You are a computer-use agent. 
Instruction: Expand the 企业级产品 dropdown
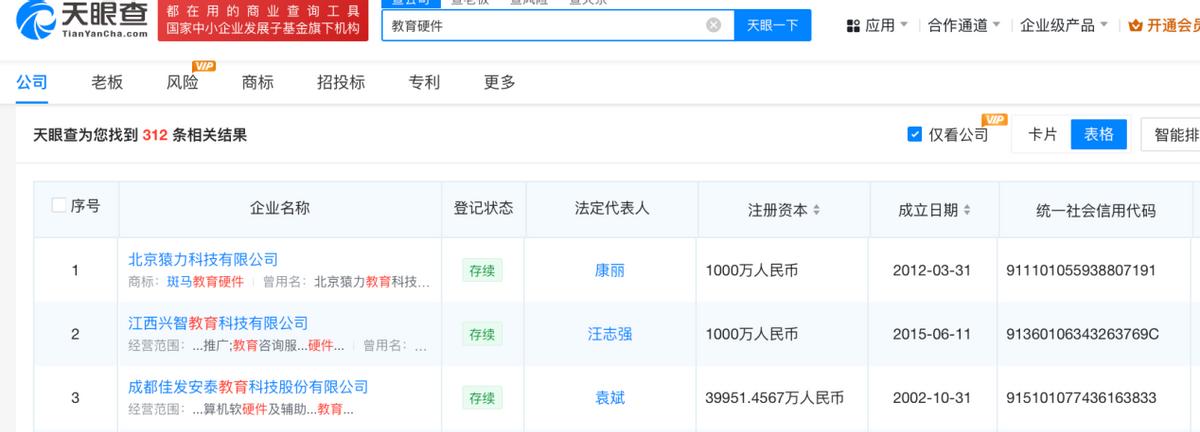point(1063,25)
